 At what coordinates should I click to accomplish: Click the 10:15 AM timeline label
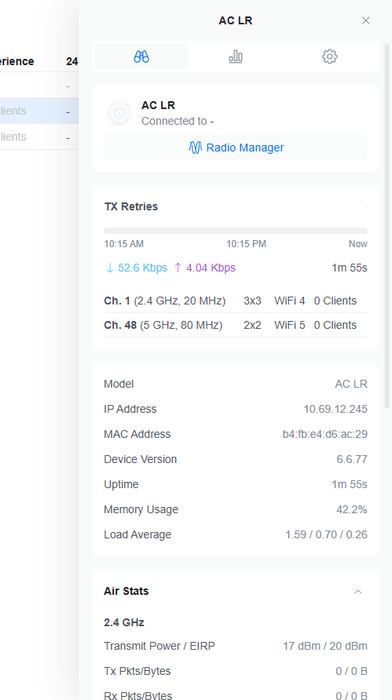click(124, 244)
